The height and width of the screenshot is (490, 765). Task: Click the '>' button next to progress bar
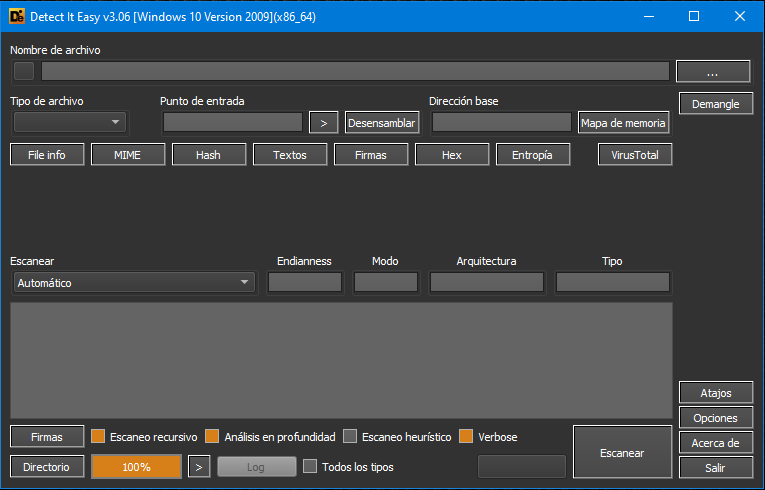pyautogui.click(x=199, y=467)
